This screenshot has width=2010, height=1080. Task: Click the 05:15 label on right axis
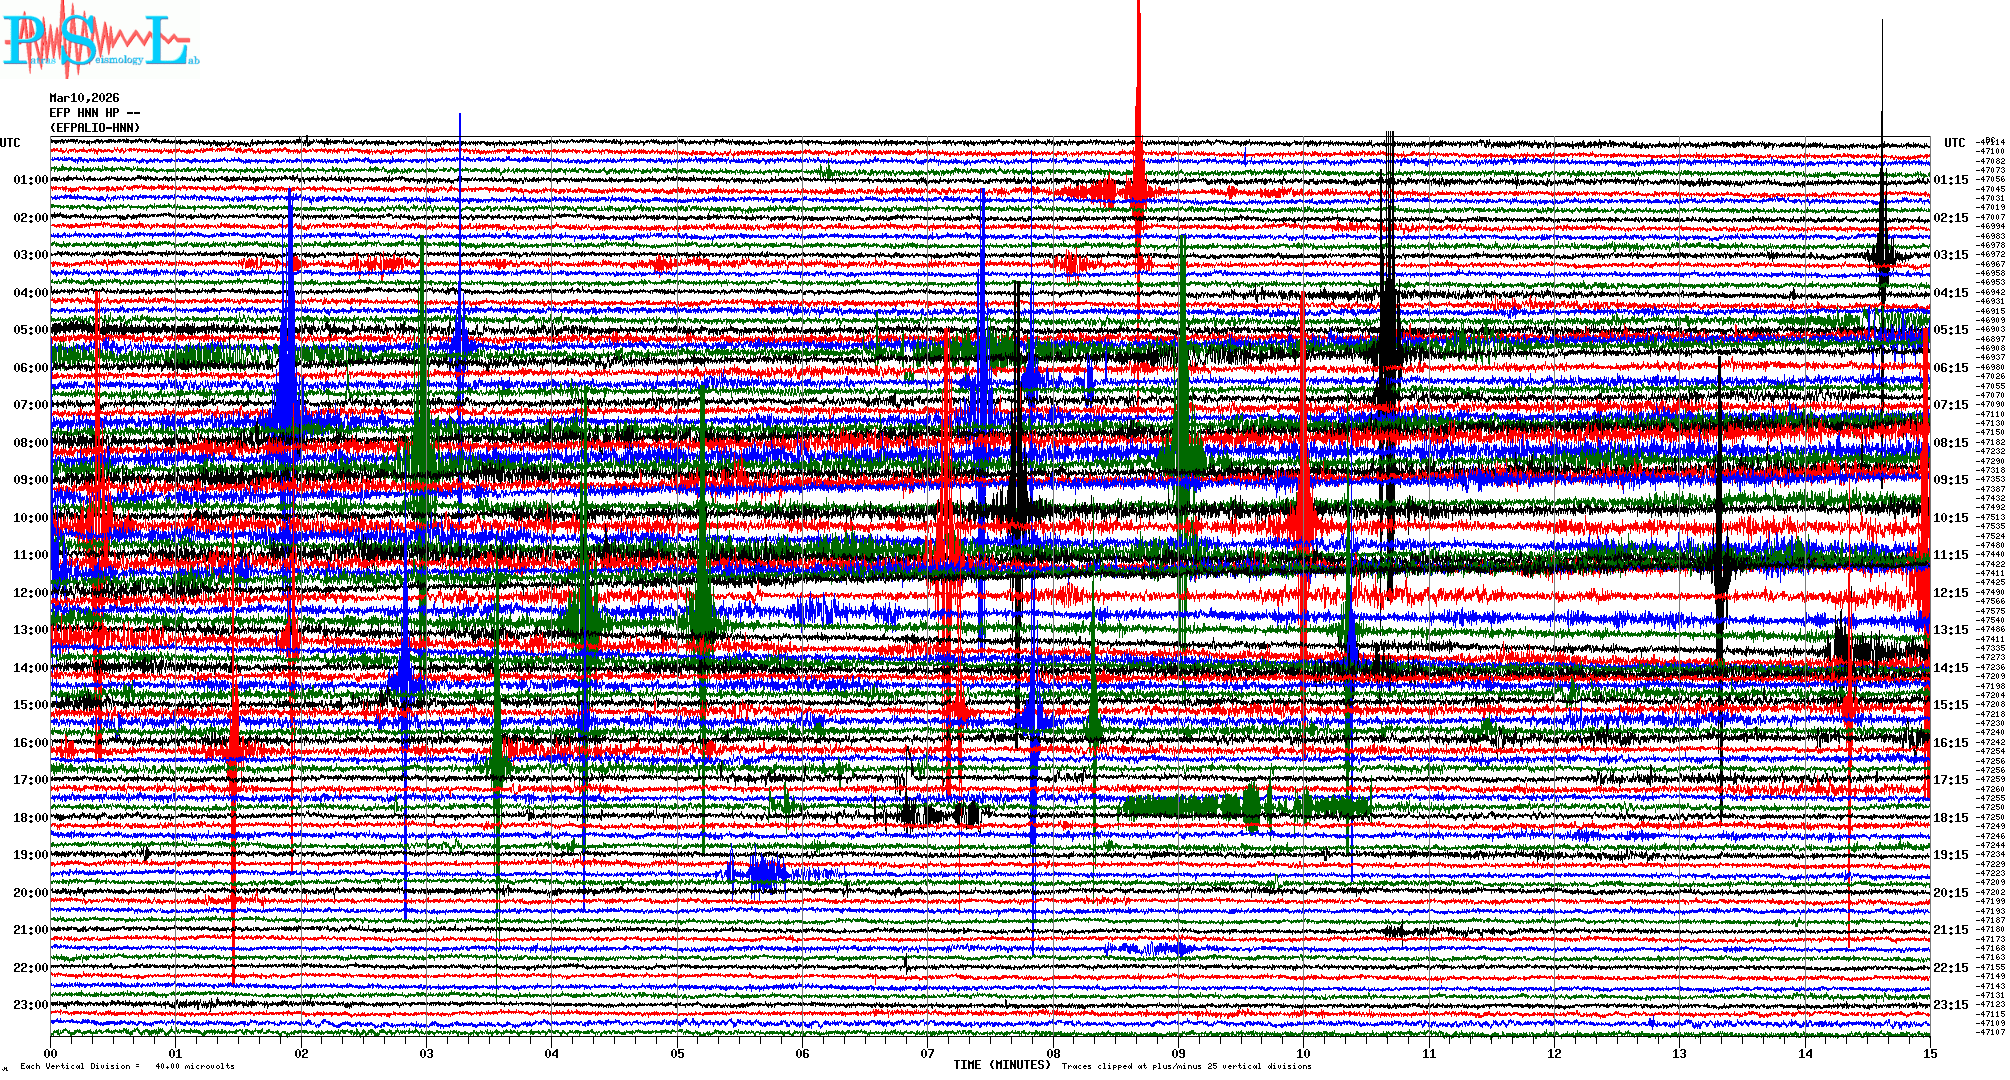[1950, 330]
